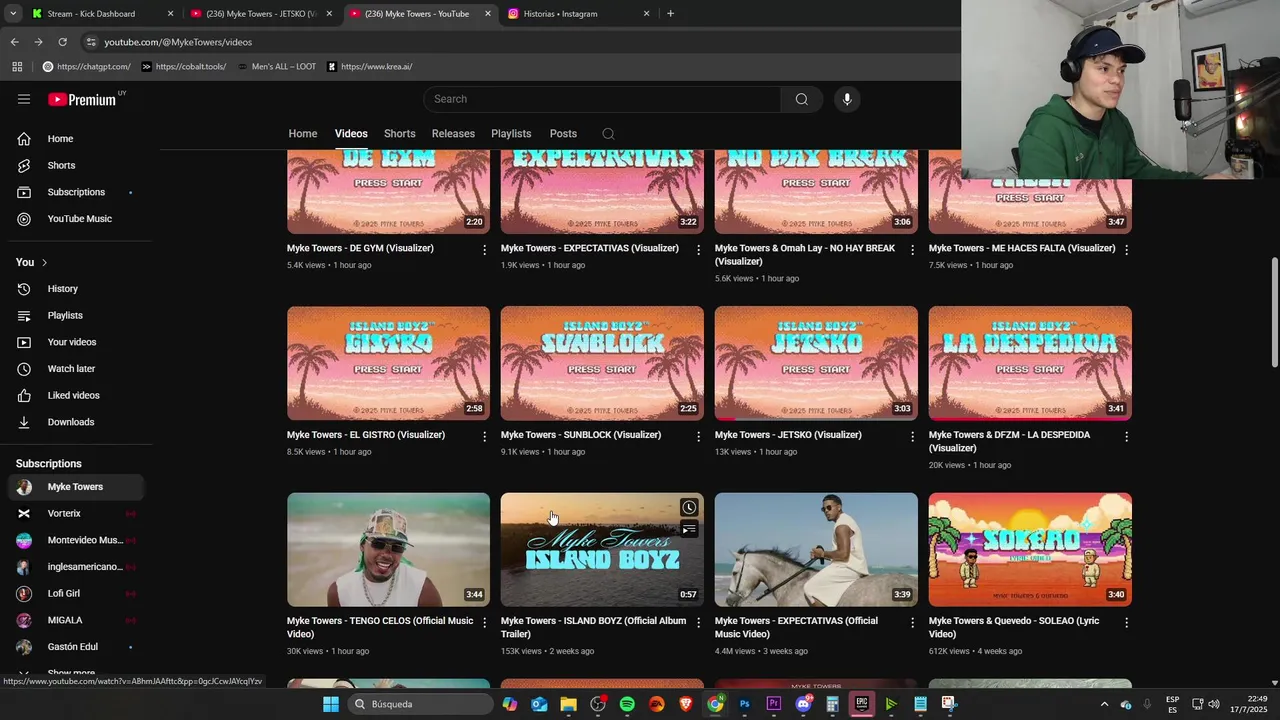Open the chatgpt.com bookmark
Viewport: 1280px width, 720px height.
86,67
